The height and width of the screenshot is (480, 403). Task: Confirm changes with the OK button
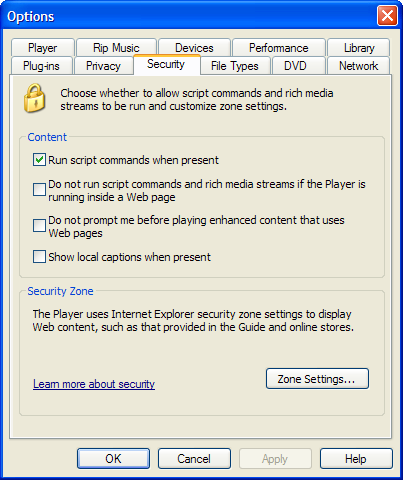pyautogui.click(x=113, y=459)
